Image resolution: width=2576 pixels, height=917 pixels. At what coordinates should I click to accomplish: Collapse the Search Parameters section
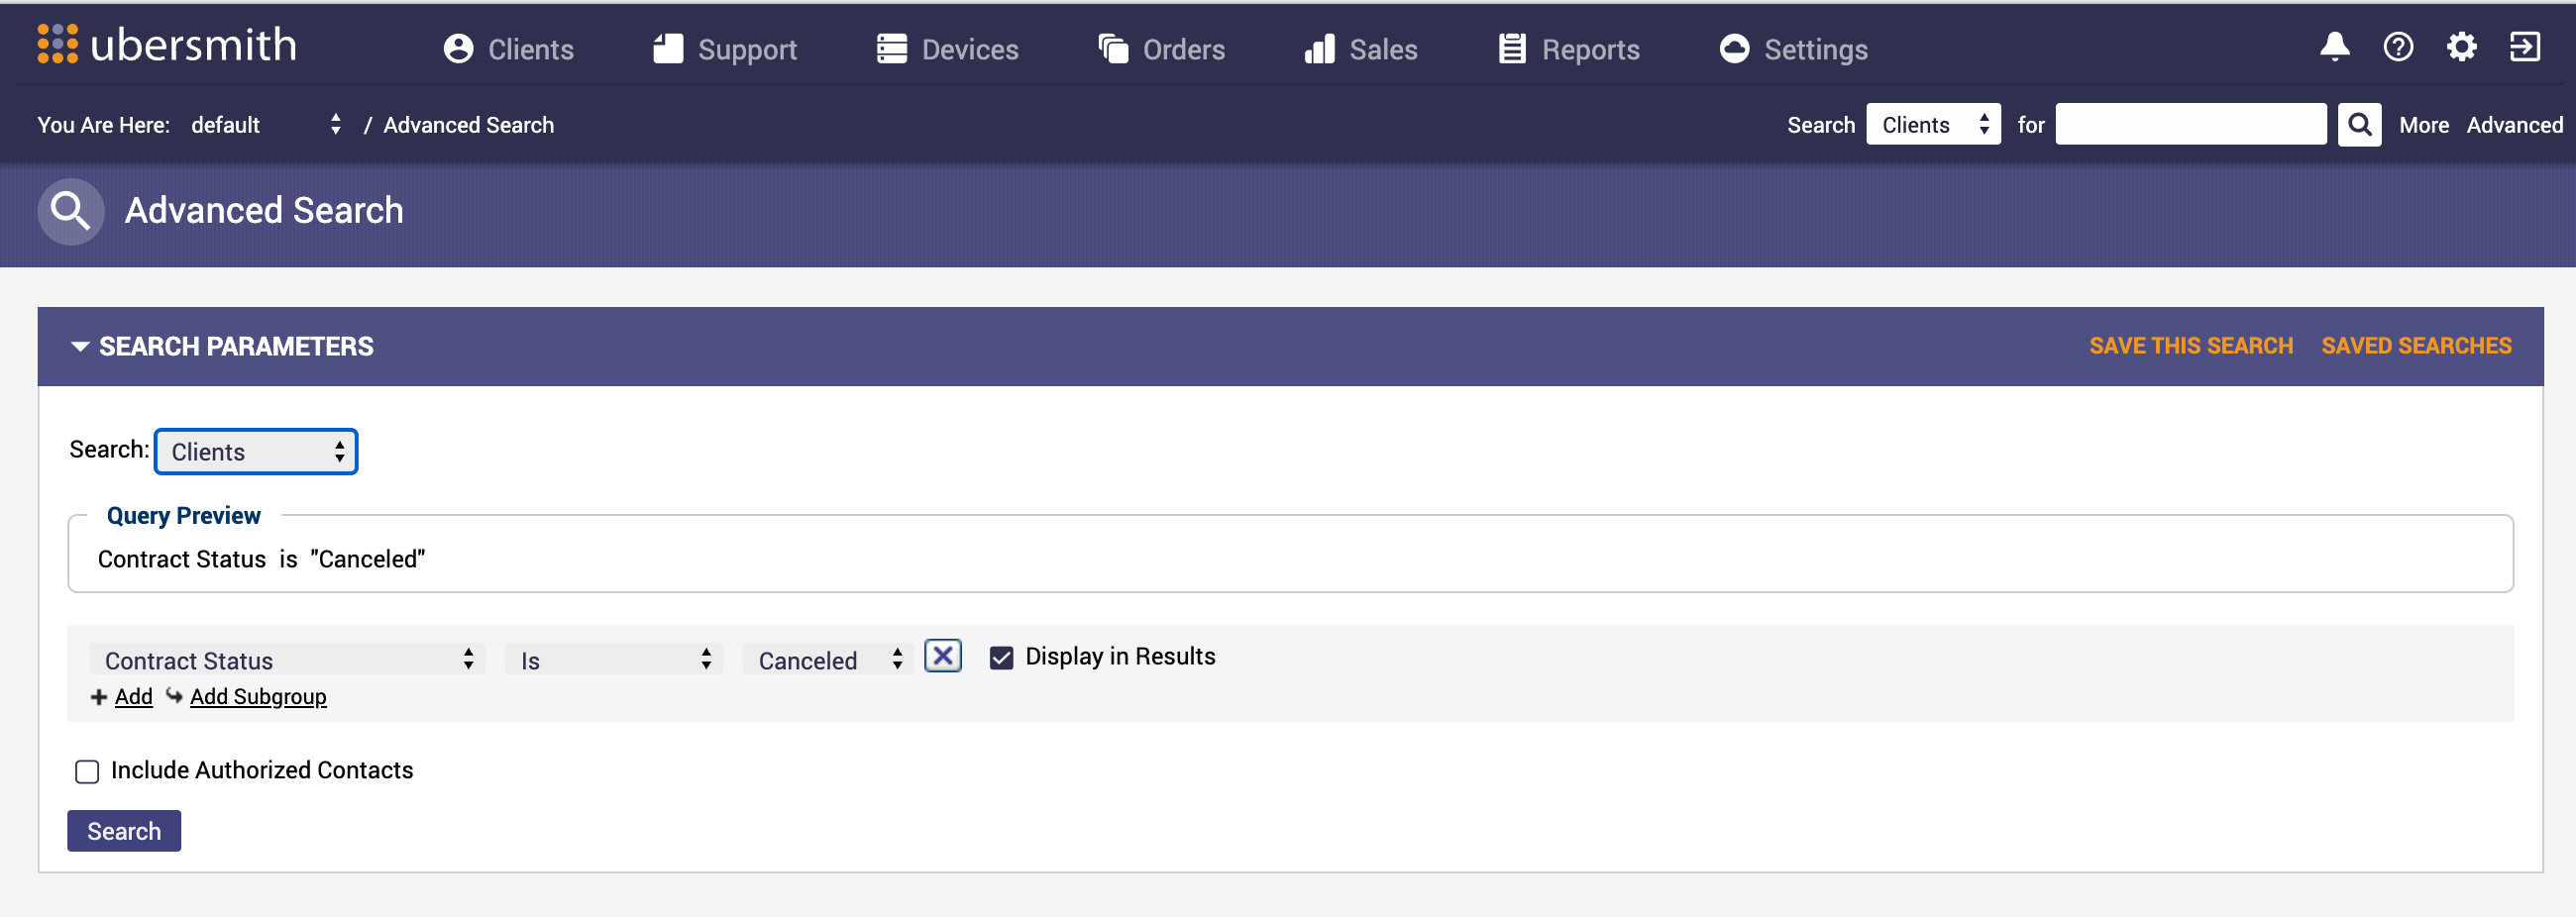80,347
